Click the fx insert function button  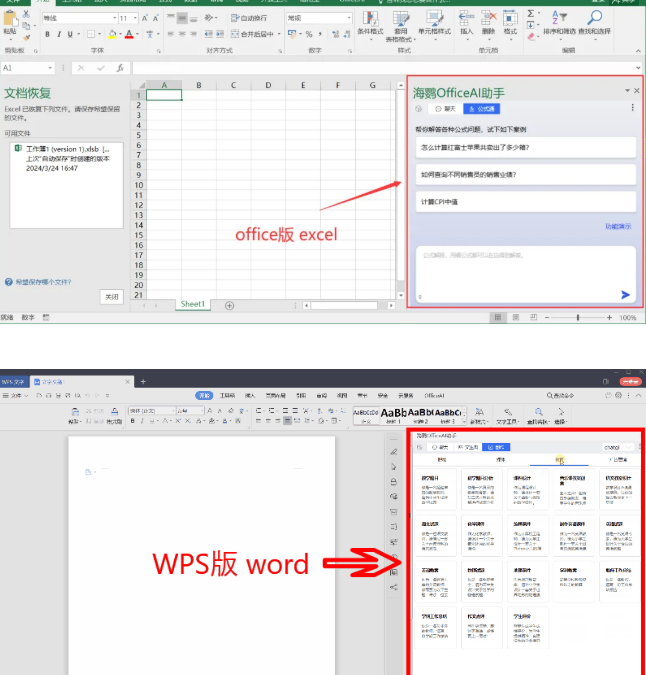(120, 68)
